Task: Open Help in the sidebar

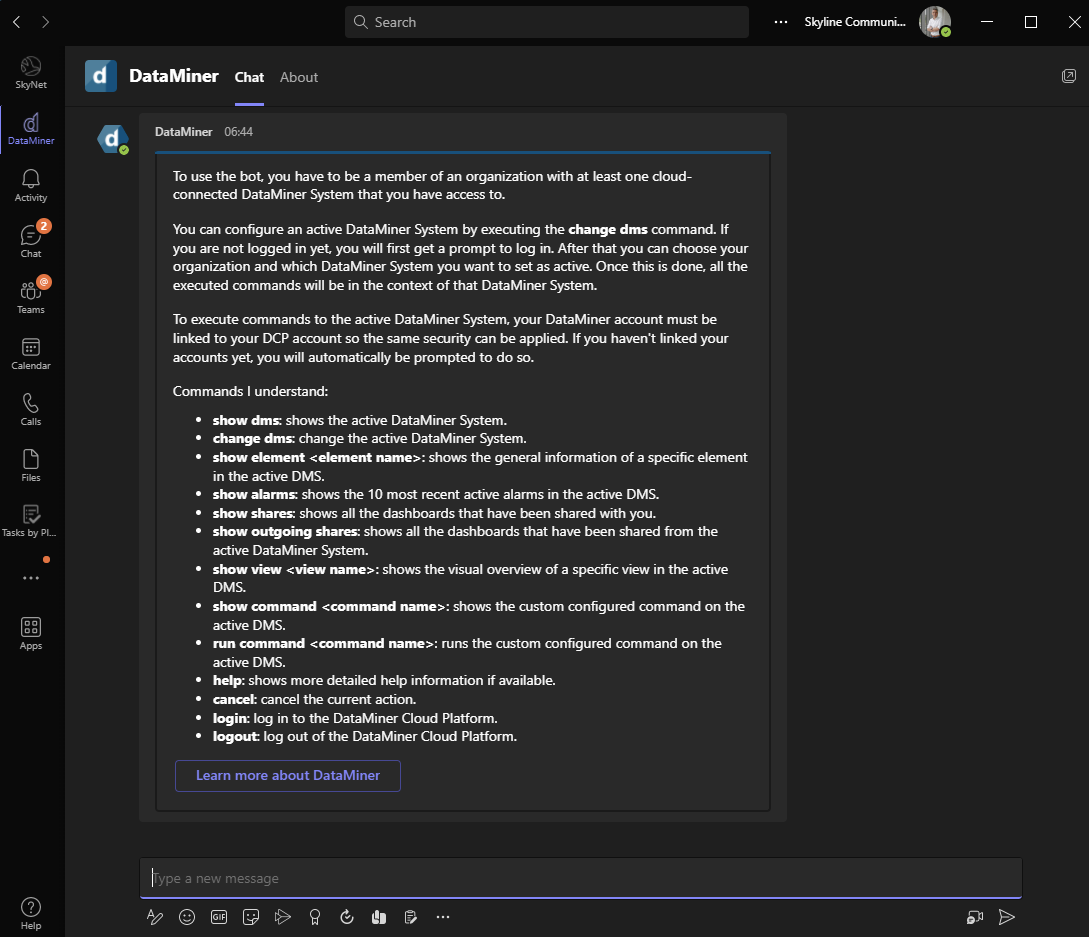Action: pos(31,913)
